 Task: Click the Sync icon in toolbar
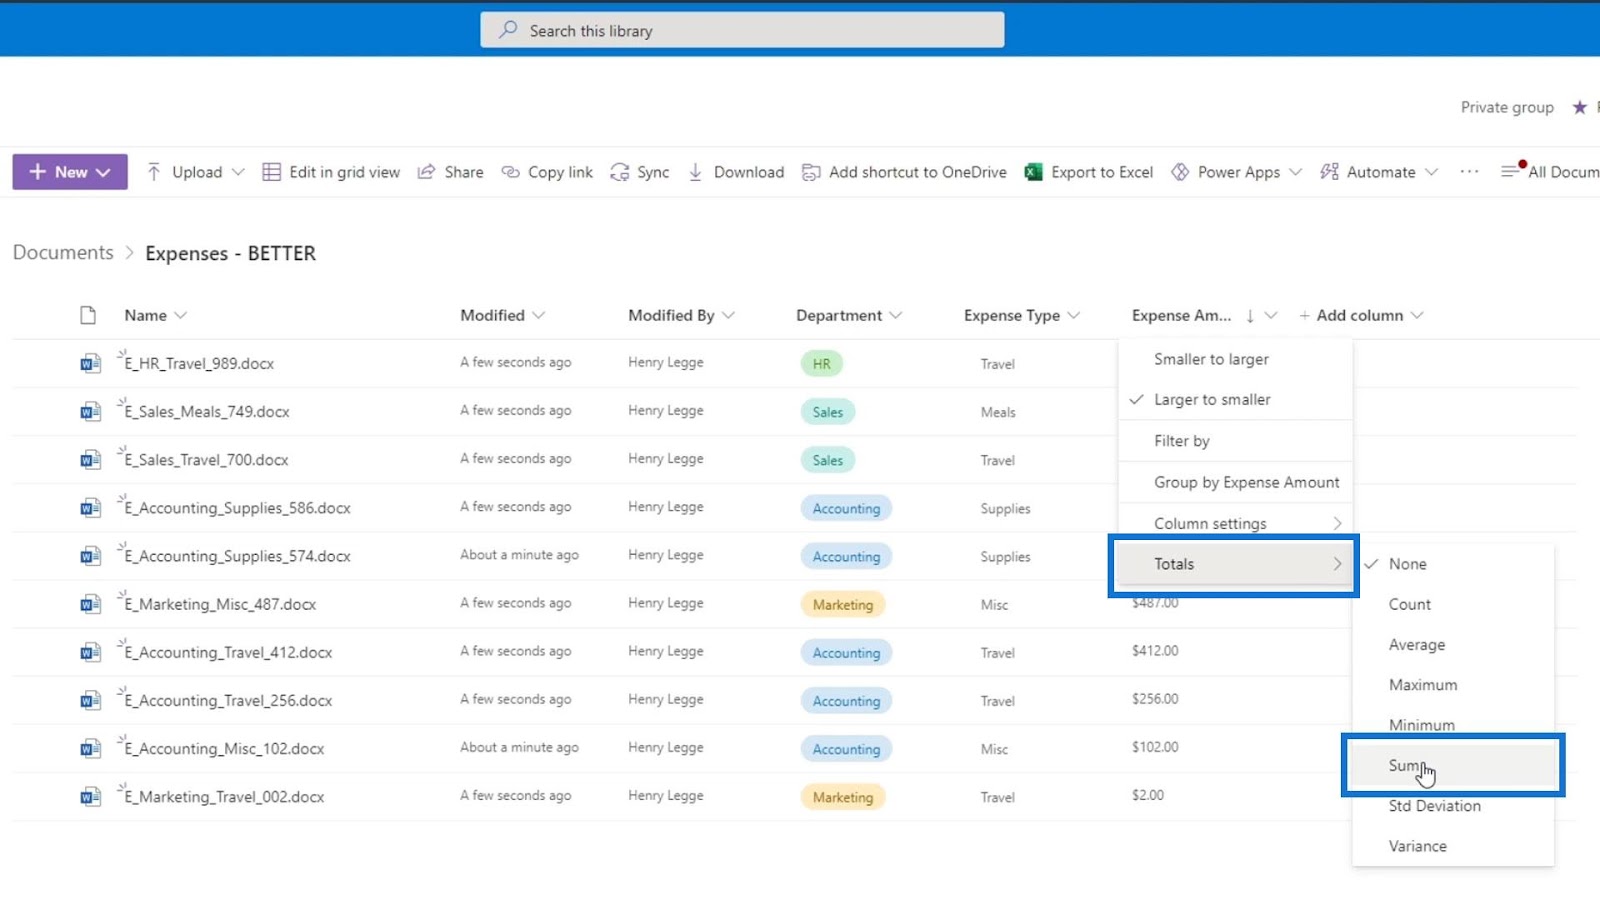tap(620, 172)
